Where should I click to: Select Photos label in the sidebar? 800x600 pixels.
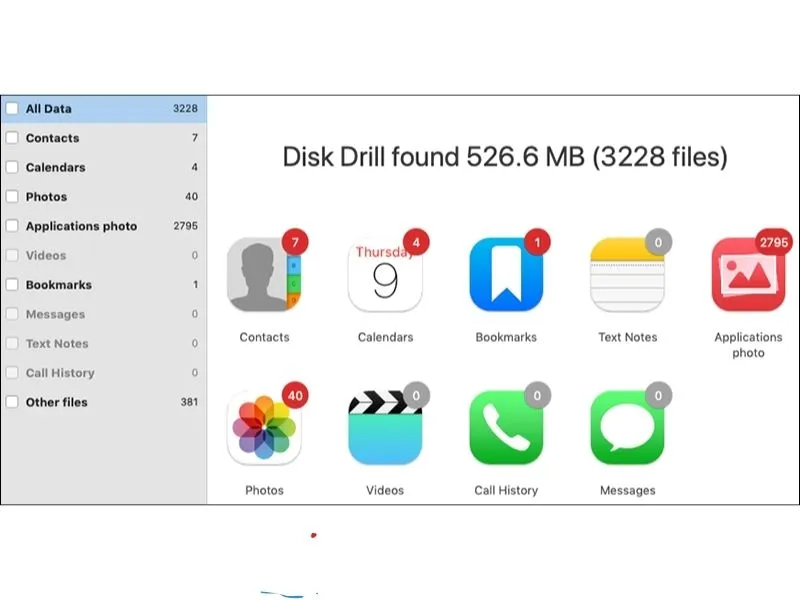46,196
